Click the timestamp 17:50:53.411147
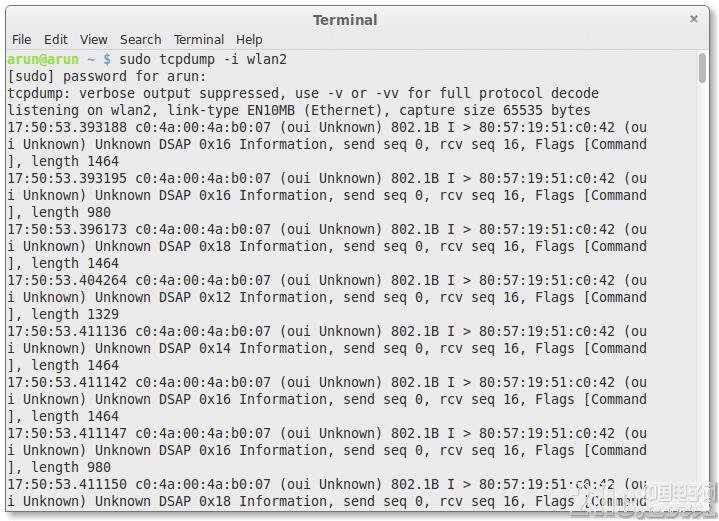 coord(67,433)
